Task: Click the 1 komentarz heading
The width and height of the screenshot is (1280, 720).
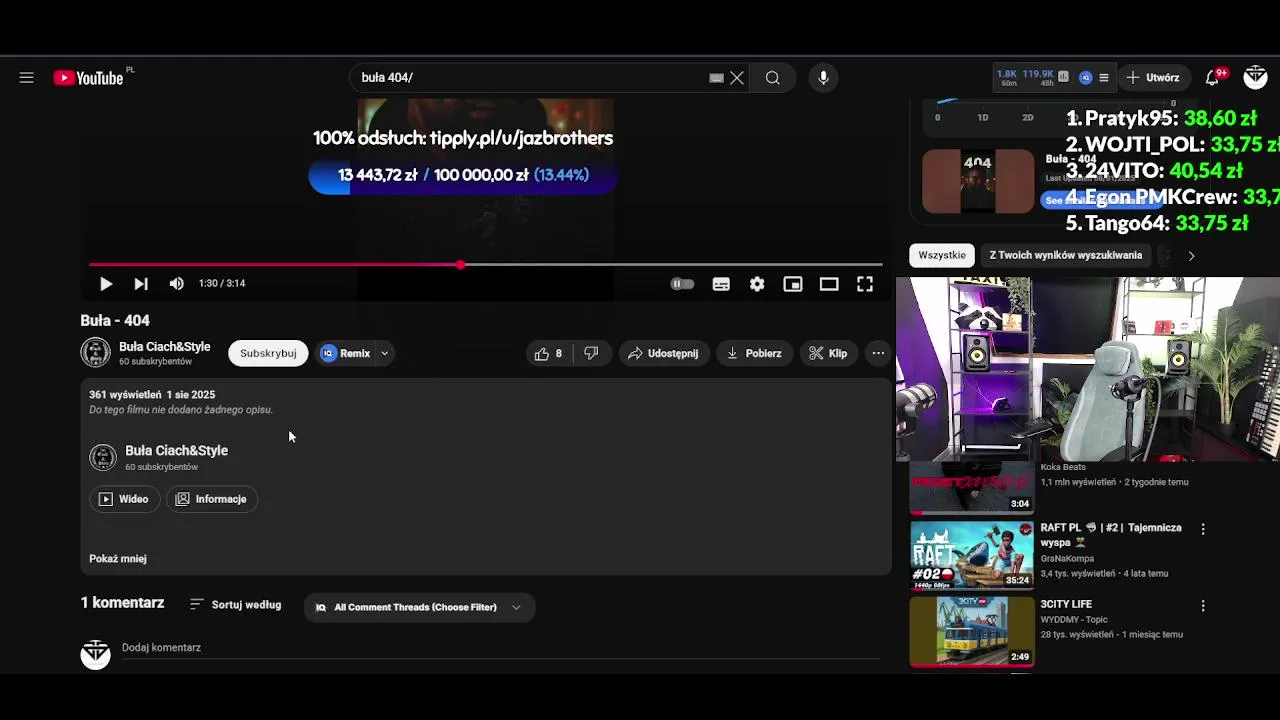Action: click(122, 603)
